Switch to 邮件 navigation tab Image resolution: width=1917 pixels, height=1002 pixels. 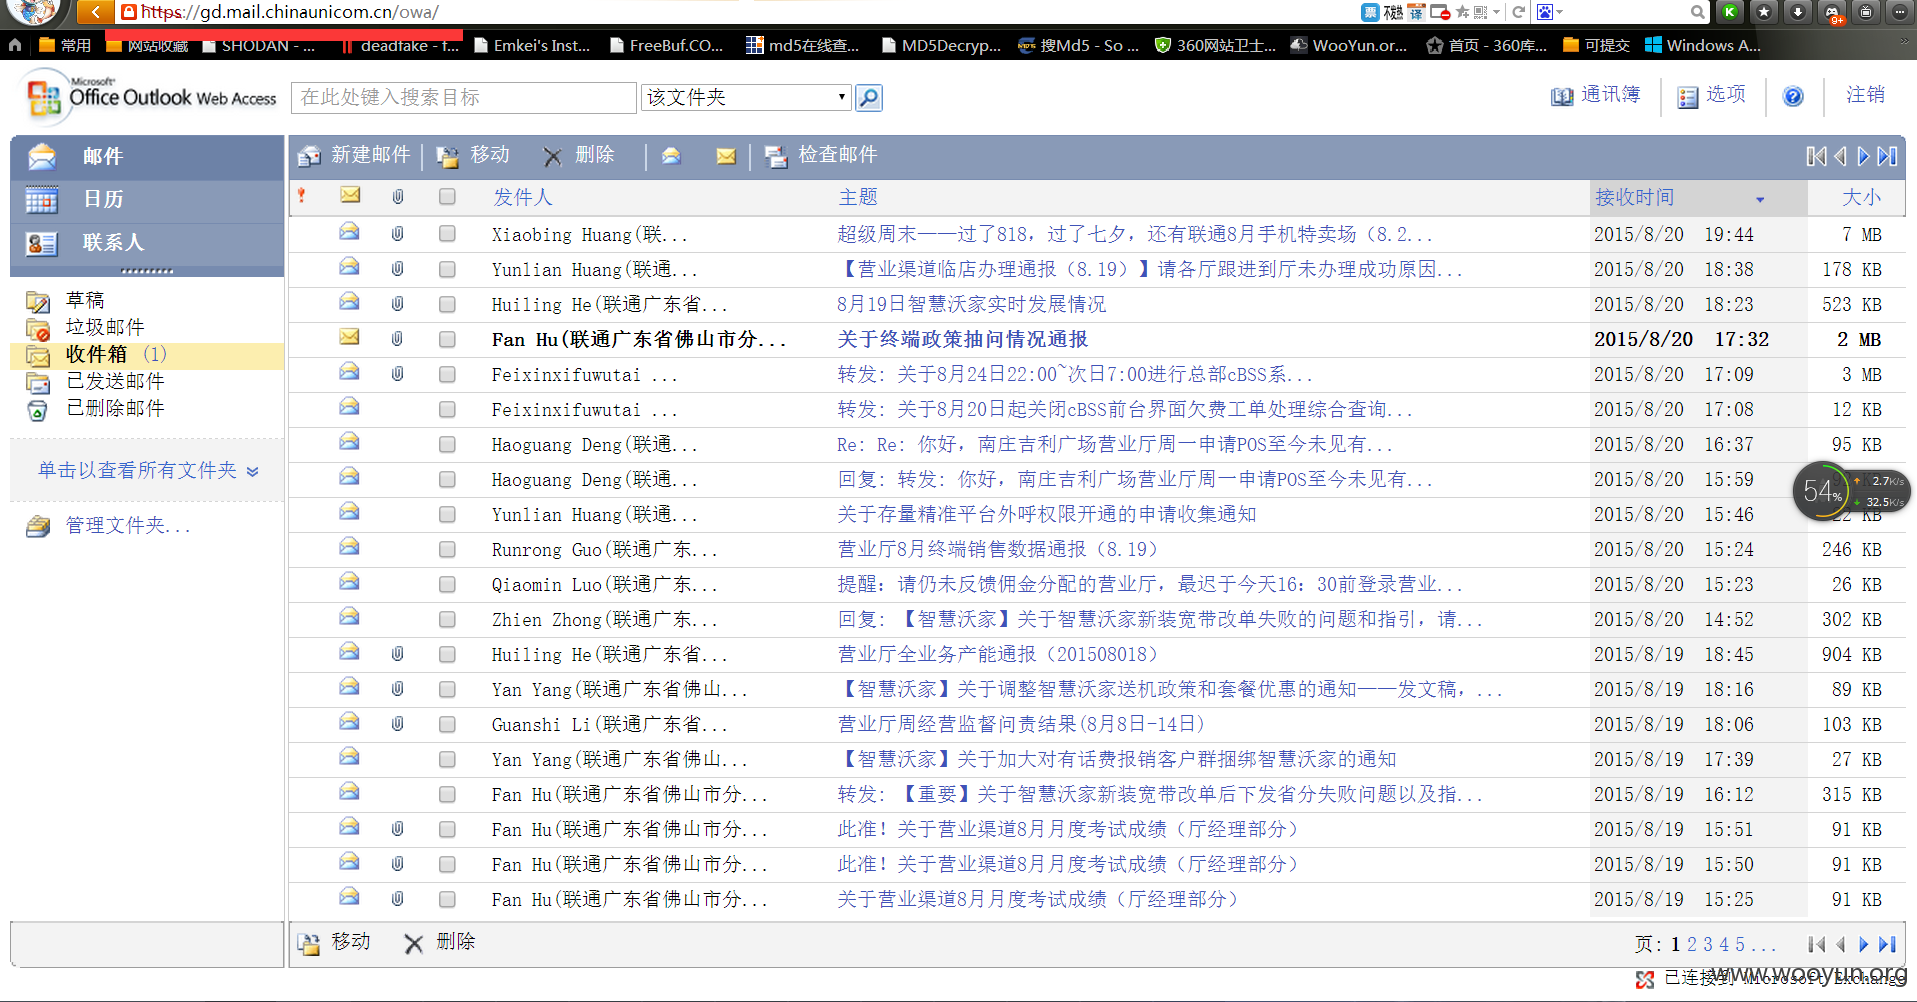point(147,157)
